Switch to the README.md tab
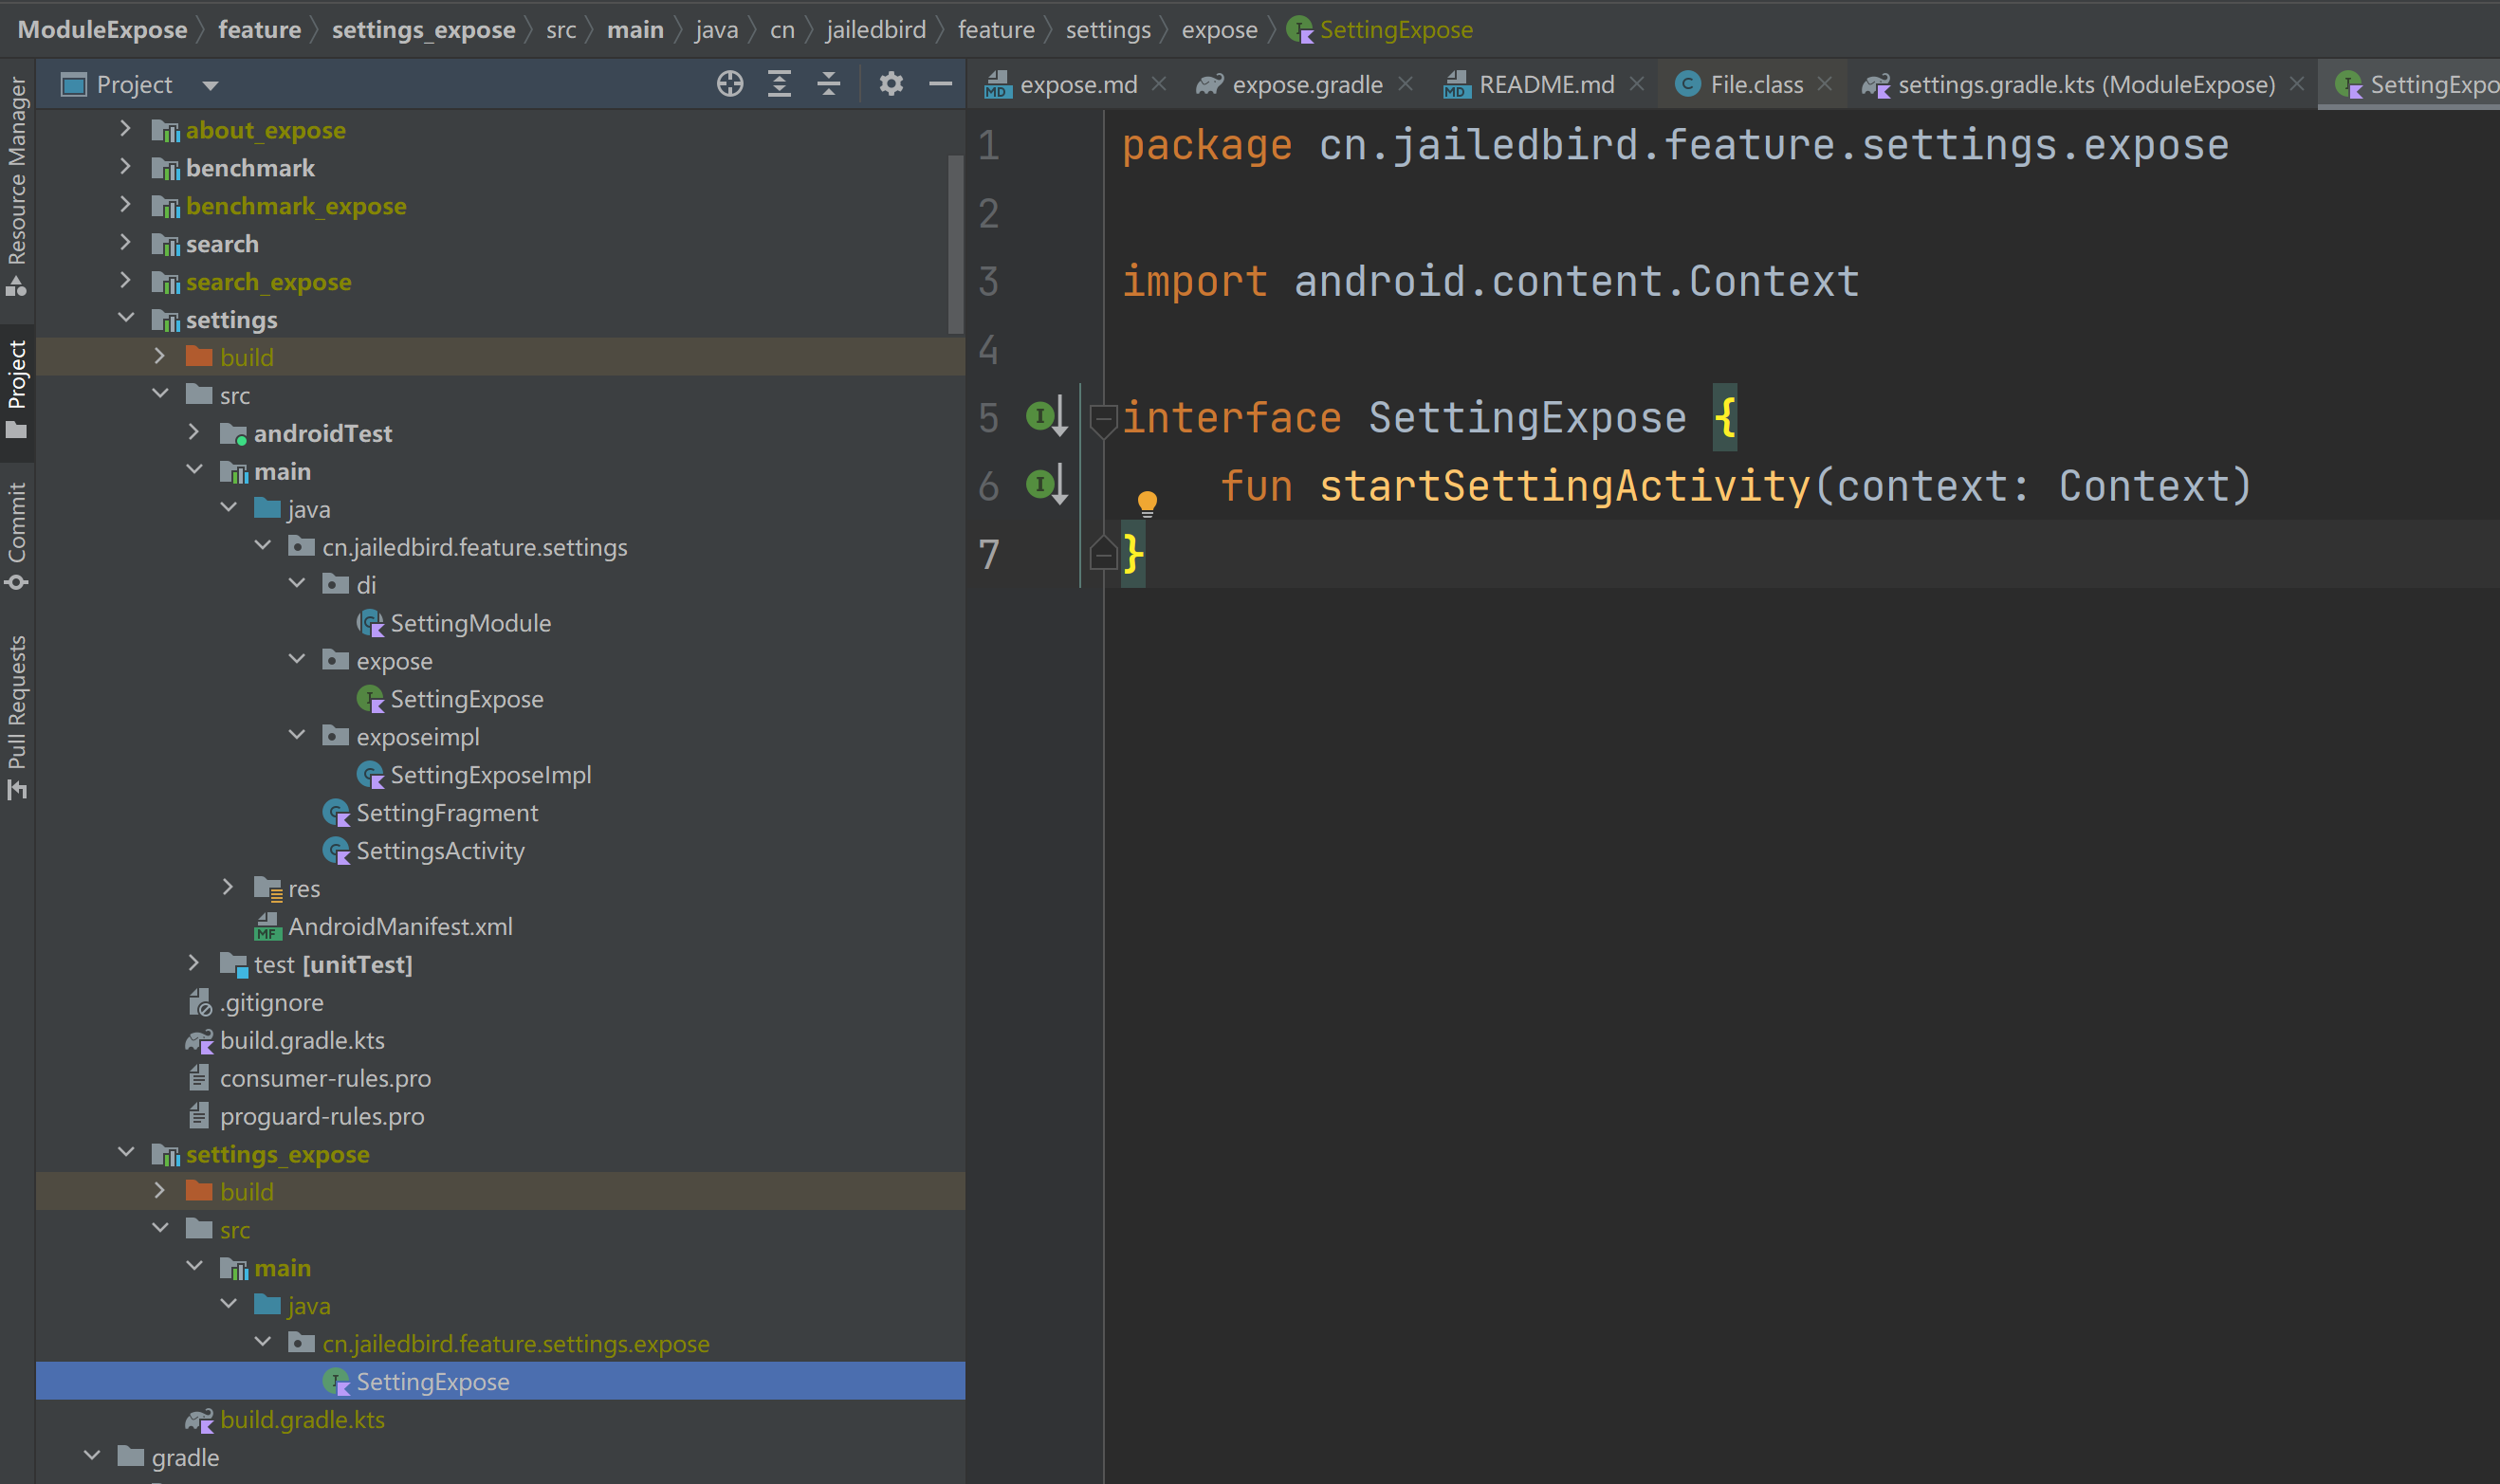This screenshot has height=1484, width=2500. [1545, 85]
